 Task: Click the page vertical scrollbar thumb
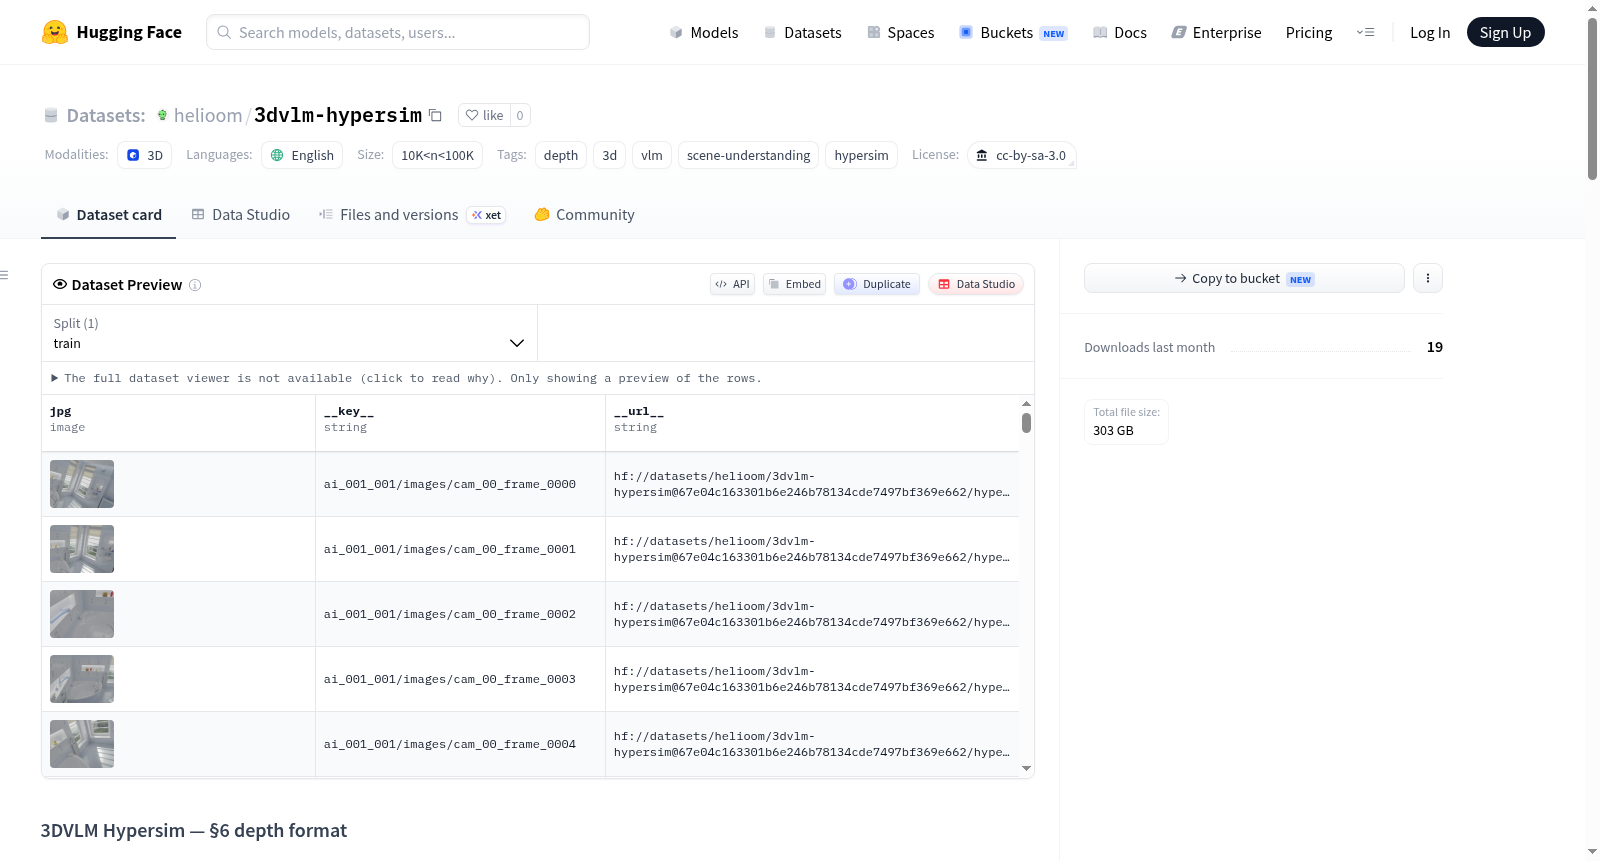(x=1592, y=99)
